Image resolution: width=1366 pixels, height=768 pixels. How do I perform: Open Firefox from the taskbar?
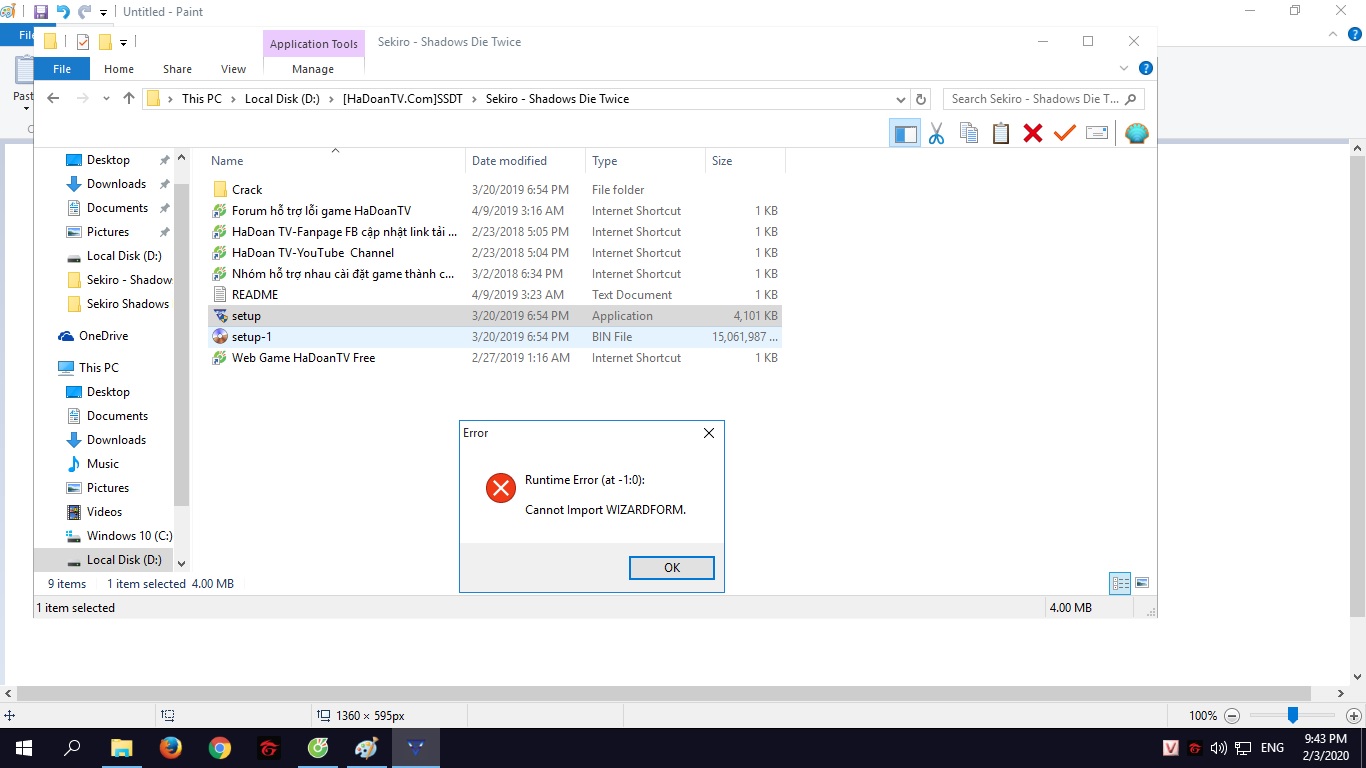[x=170, y=748]
